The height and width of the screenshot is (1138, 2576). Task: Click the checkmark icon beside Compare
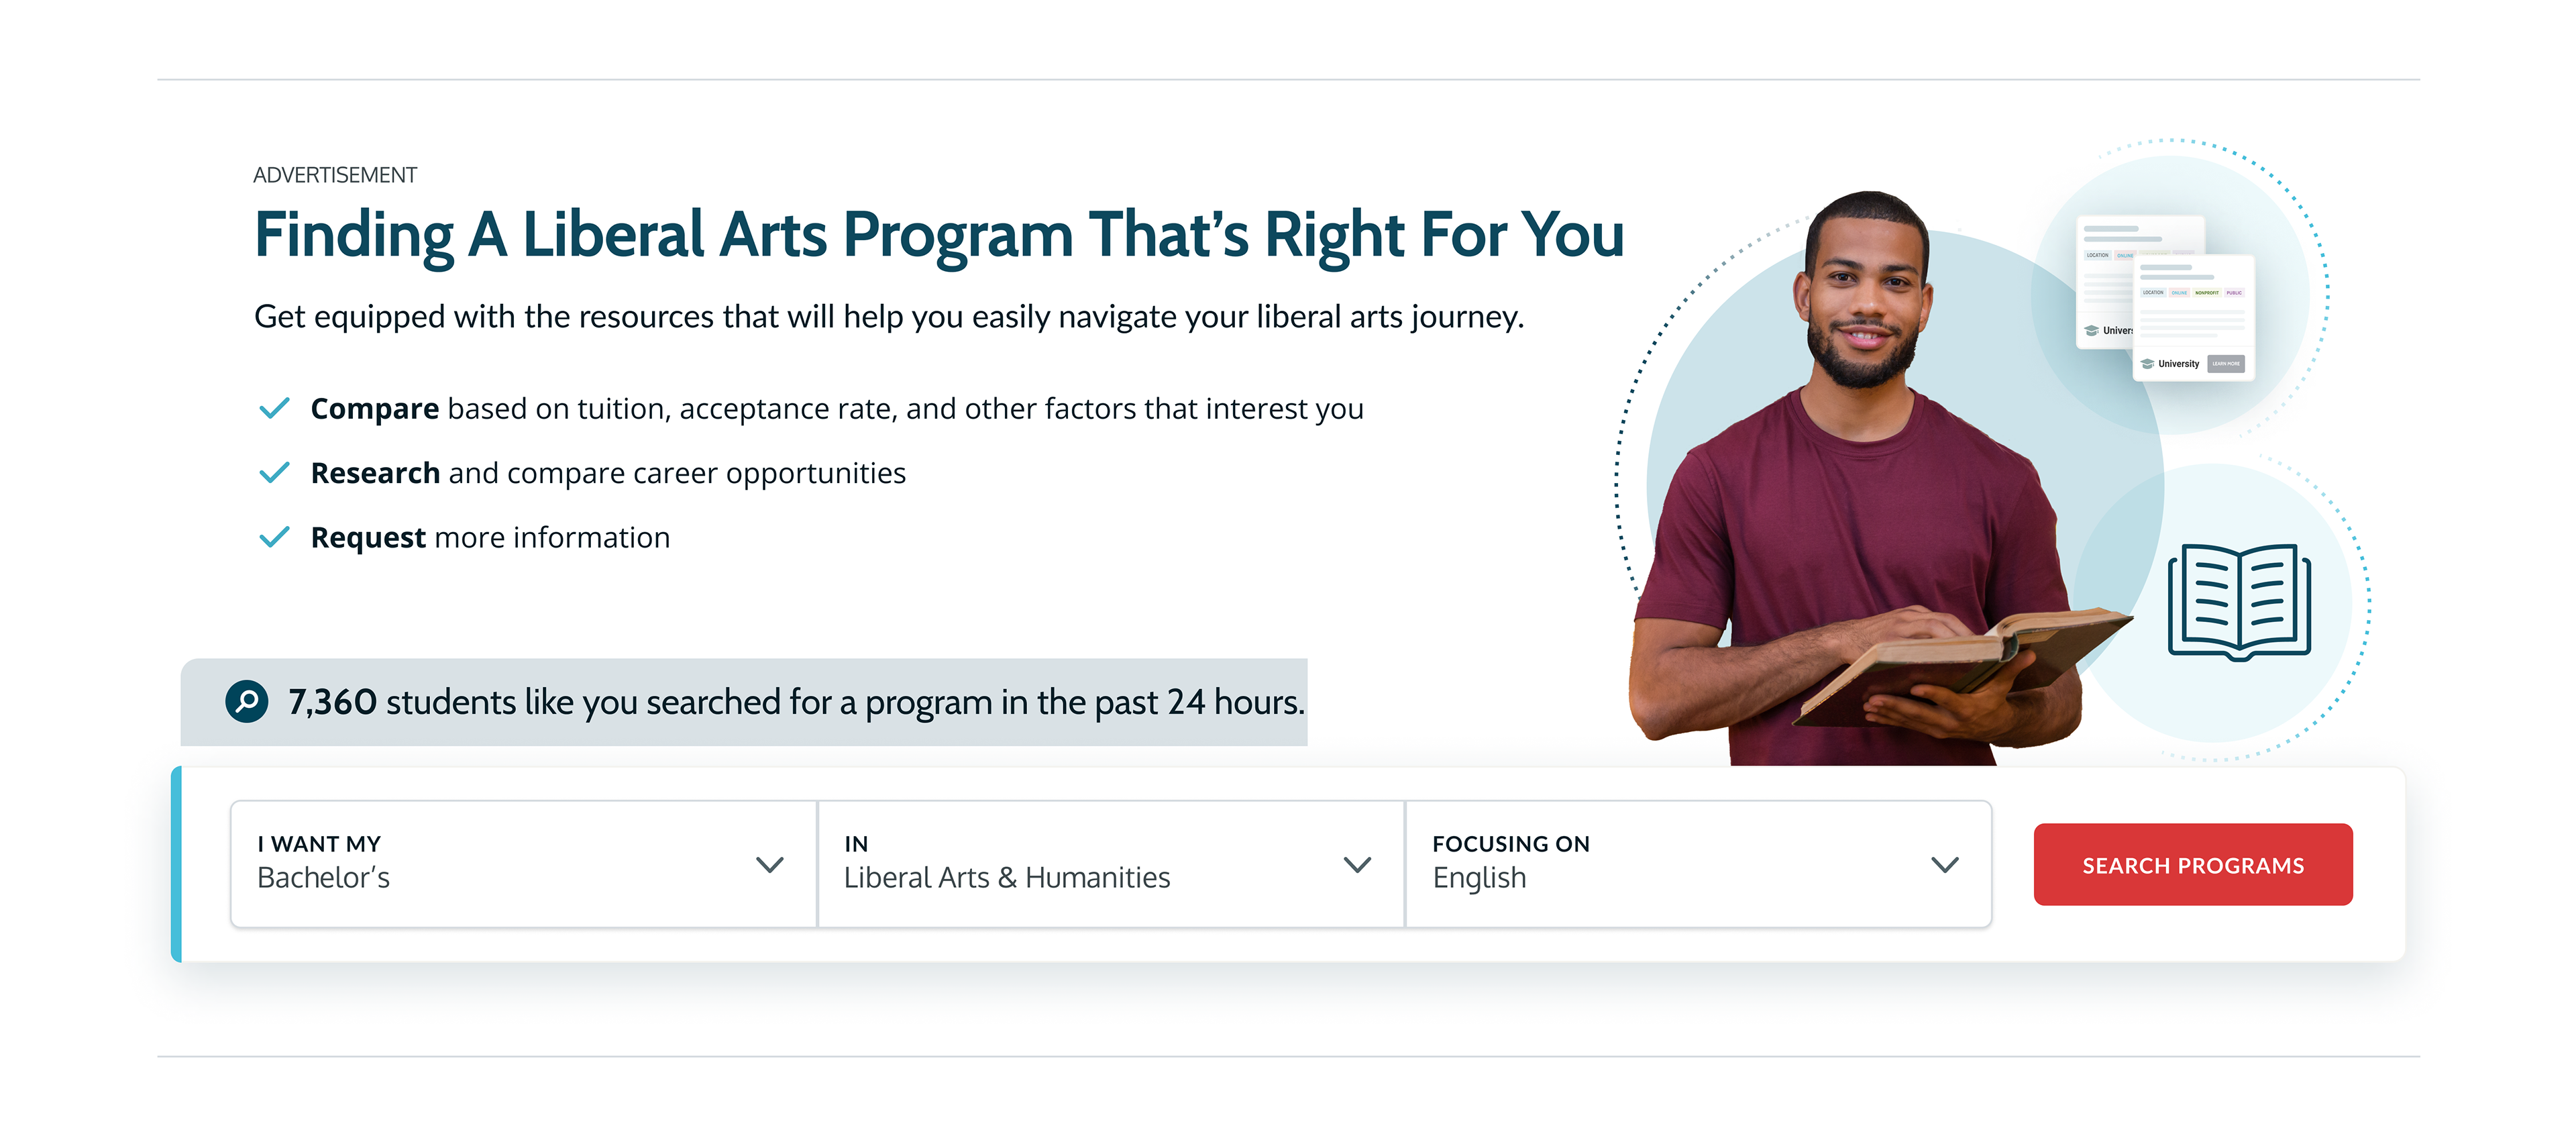(x=274, y=408)
